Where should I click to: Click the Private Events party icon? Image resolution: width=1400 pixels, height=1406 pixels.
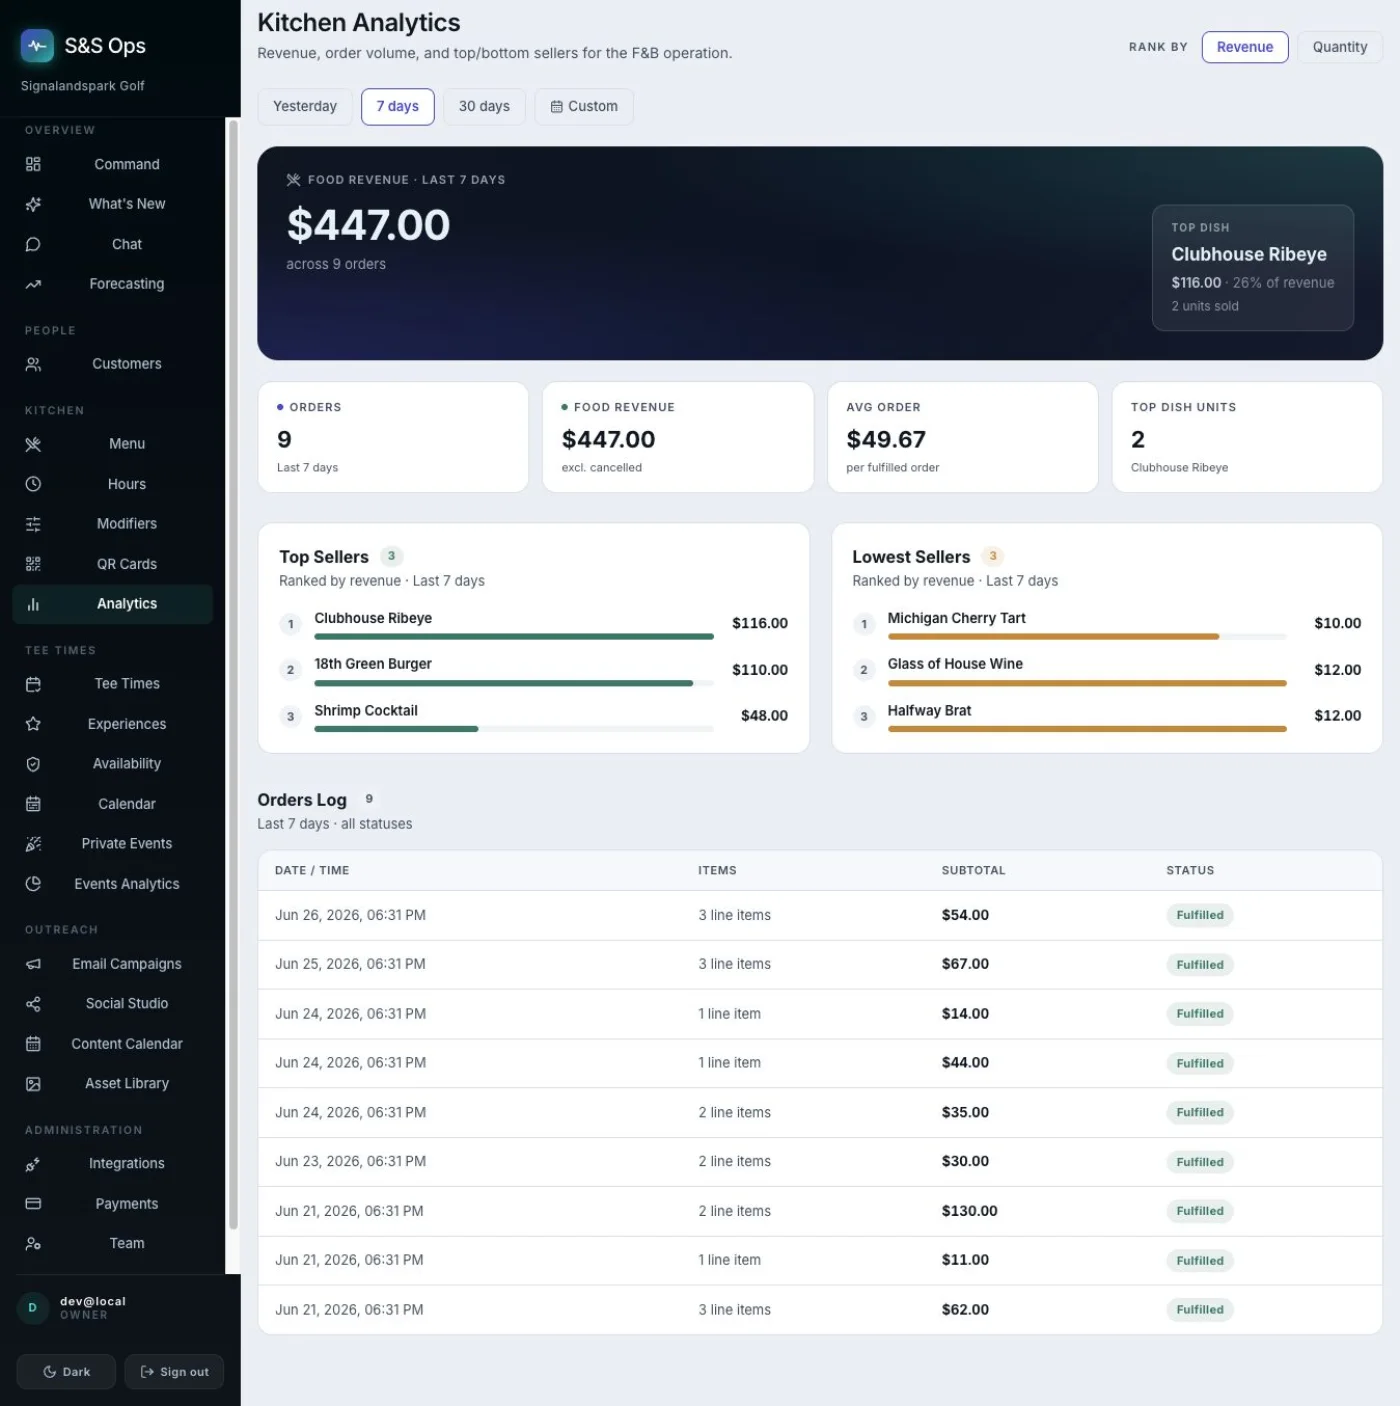coord(33,844)
